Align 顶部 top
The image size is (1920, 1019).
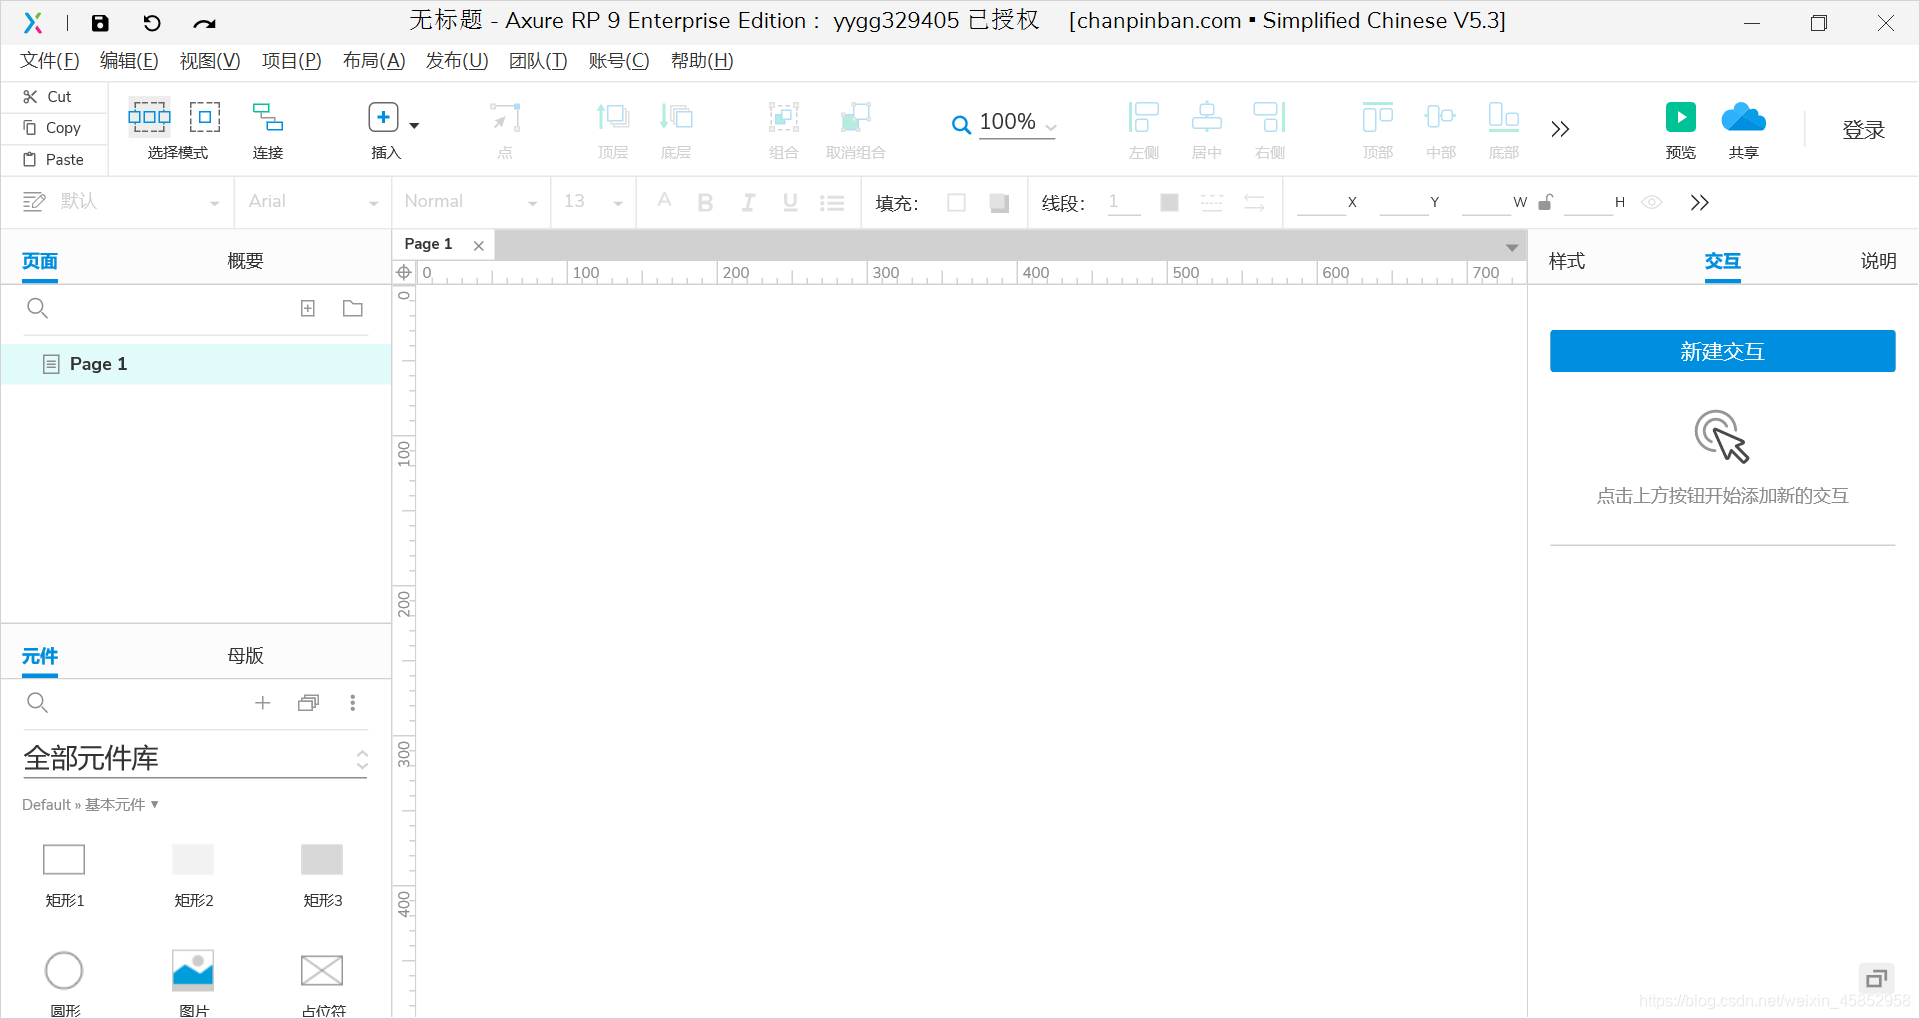(1377, 129)
